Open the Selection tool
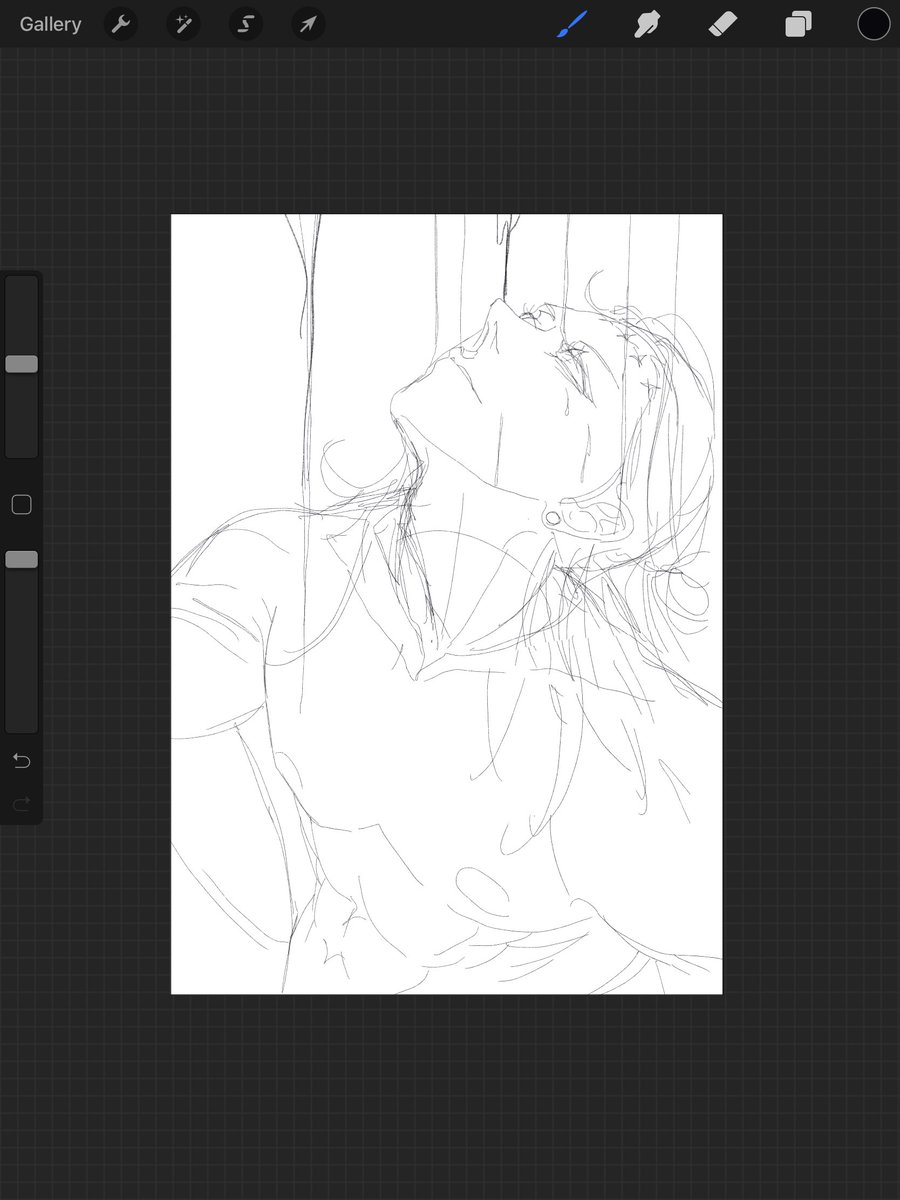This screenshot has height=1200, width=900. coord(246,24)
